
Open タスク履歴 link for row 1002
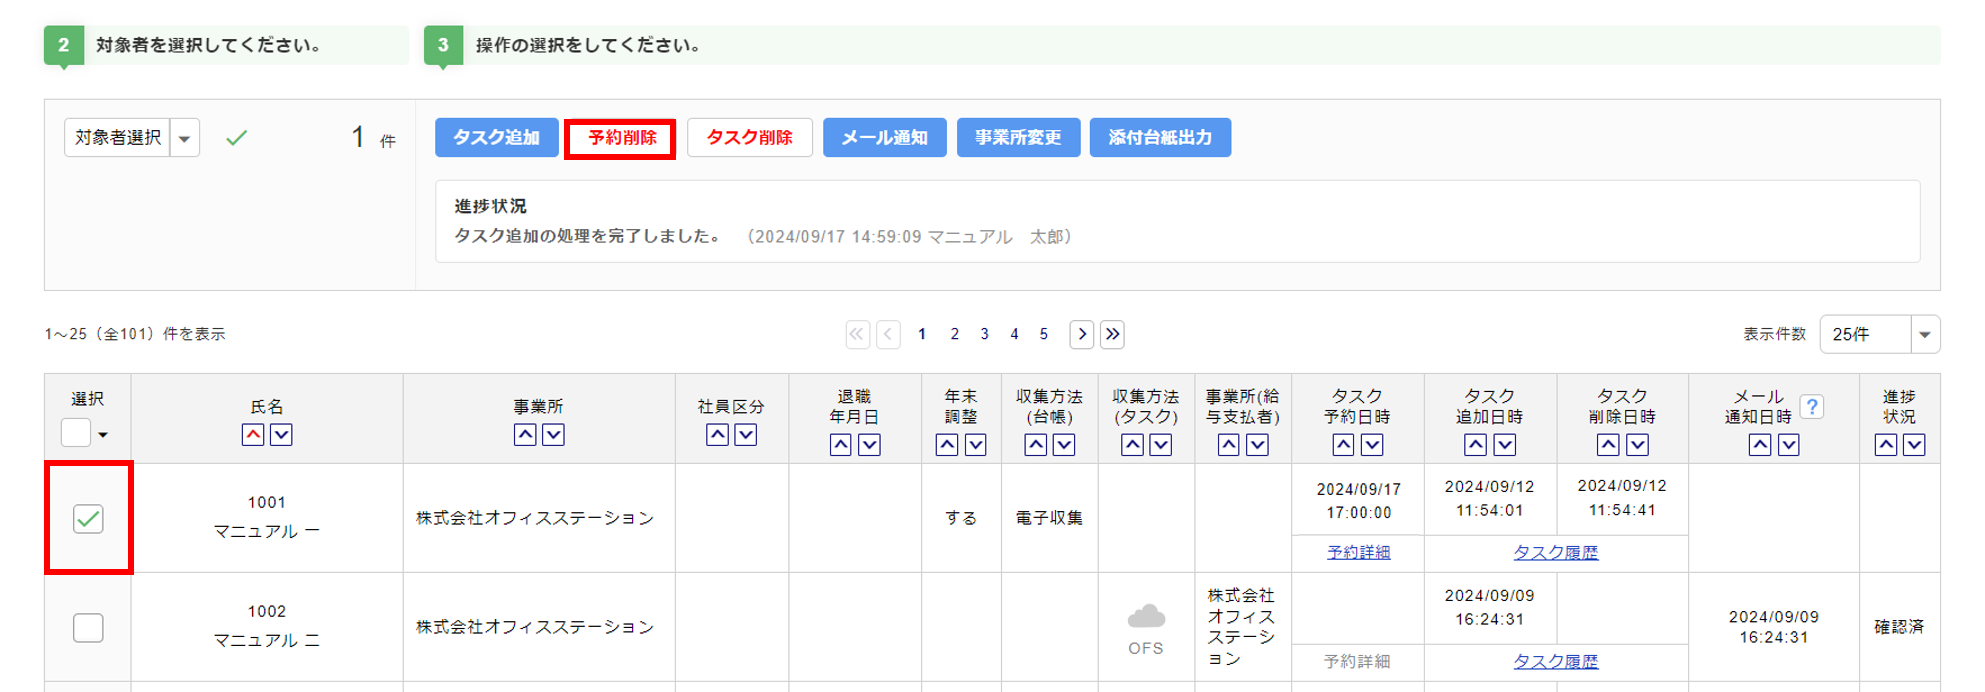[x=1556, y=661]
